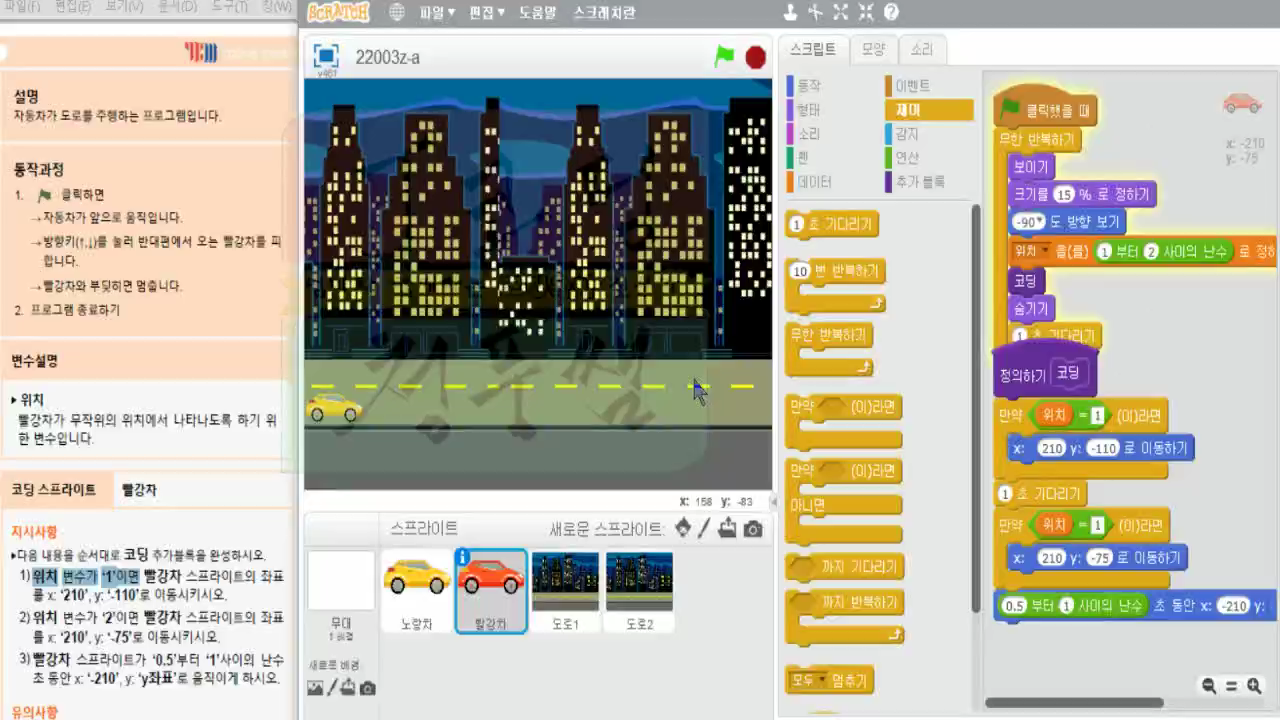The image size is (1280, 720).
Task: Start the project with the green flag
Action: pyautogui.click(x=724, y=57)
